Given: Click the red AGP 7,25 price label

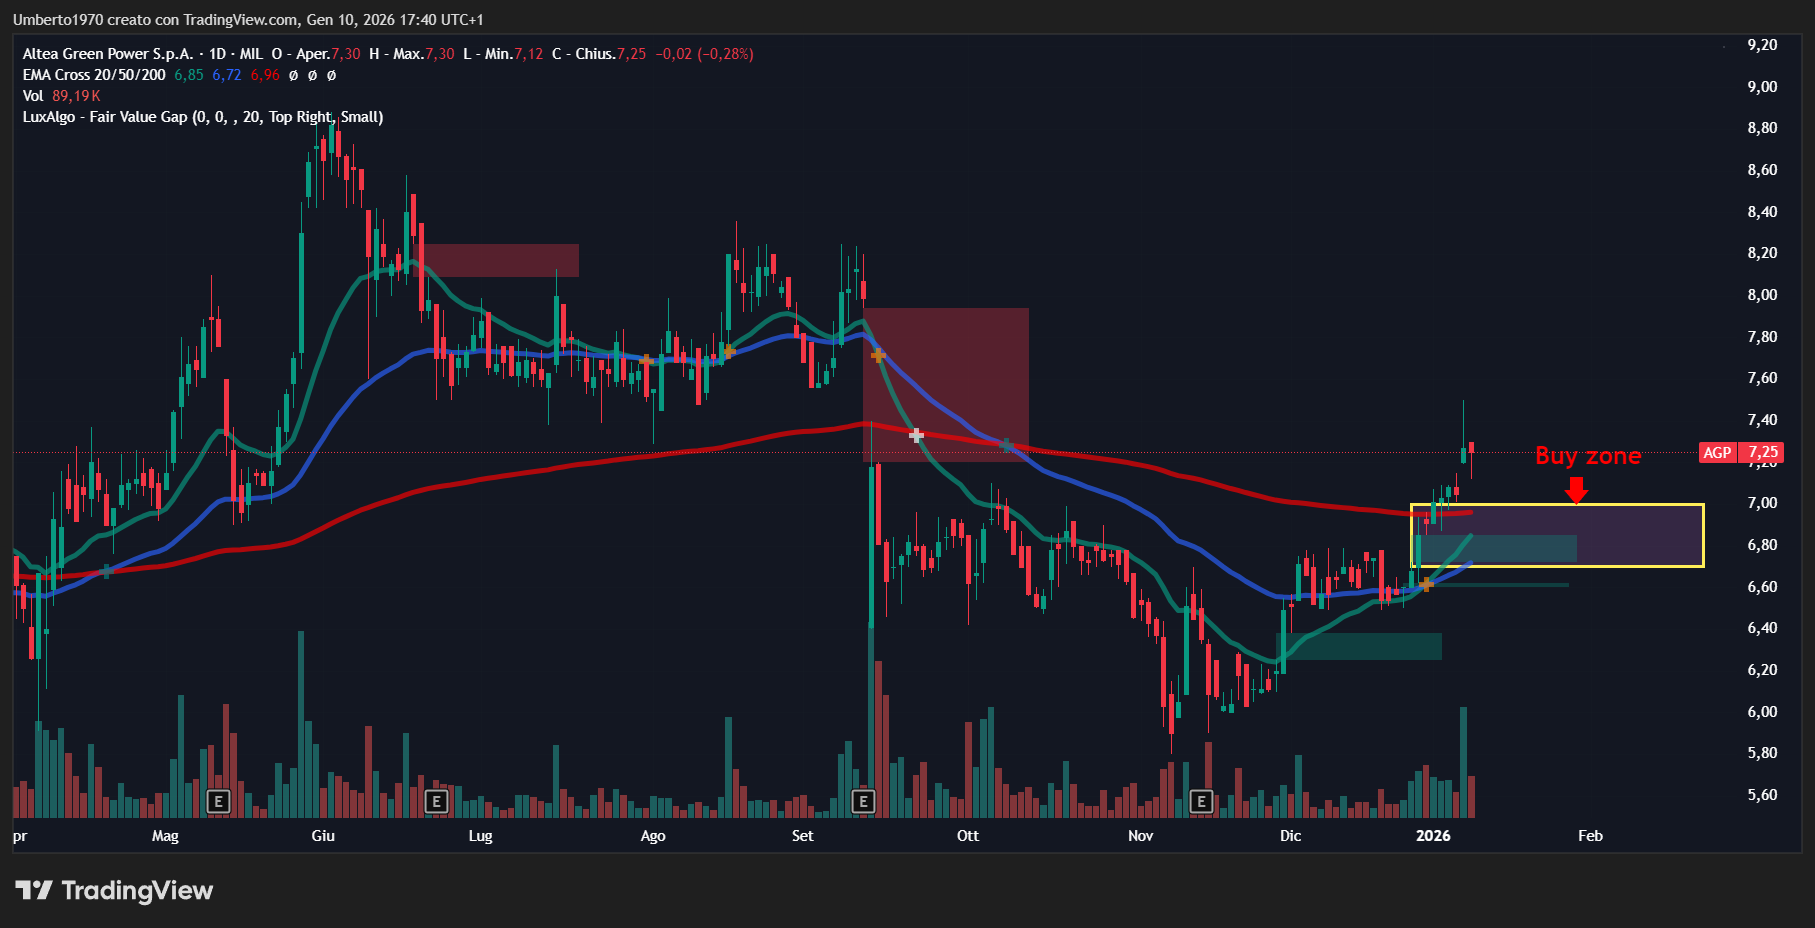Looking at the screenshot, I should [1741, 452].
